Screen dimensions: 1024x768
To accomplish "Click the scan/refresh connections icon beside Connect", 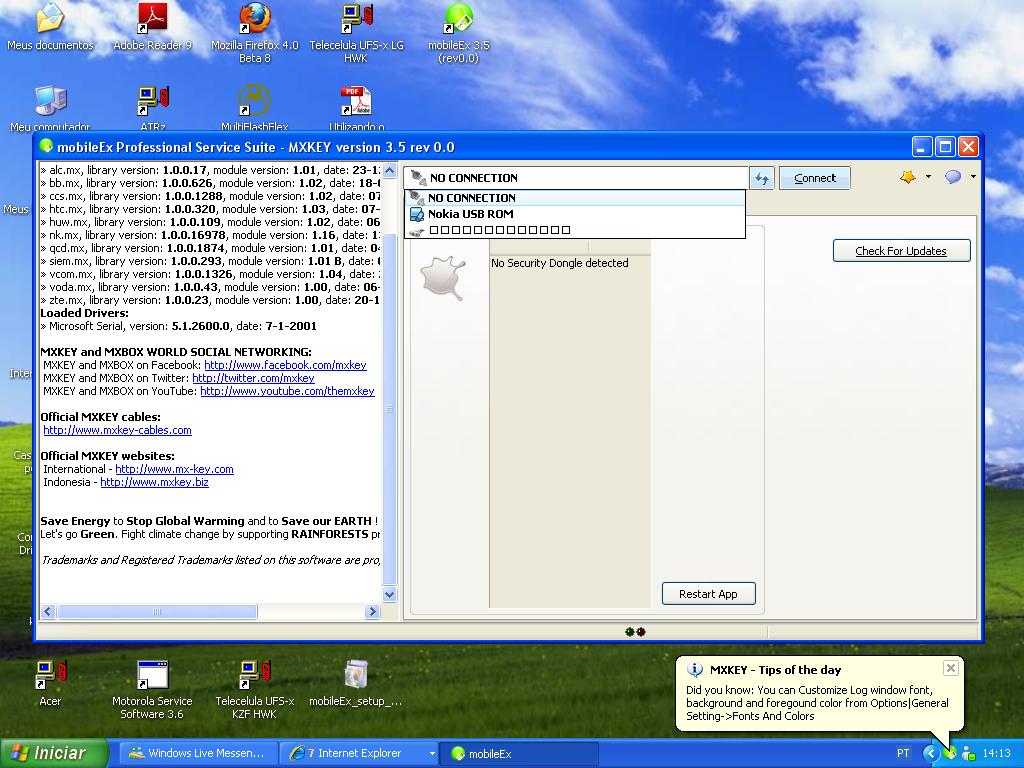I will 761,178.
